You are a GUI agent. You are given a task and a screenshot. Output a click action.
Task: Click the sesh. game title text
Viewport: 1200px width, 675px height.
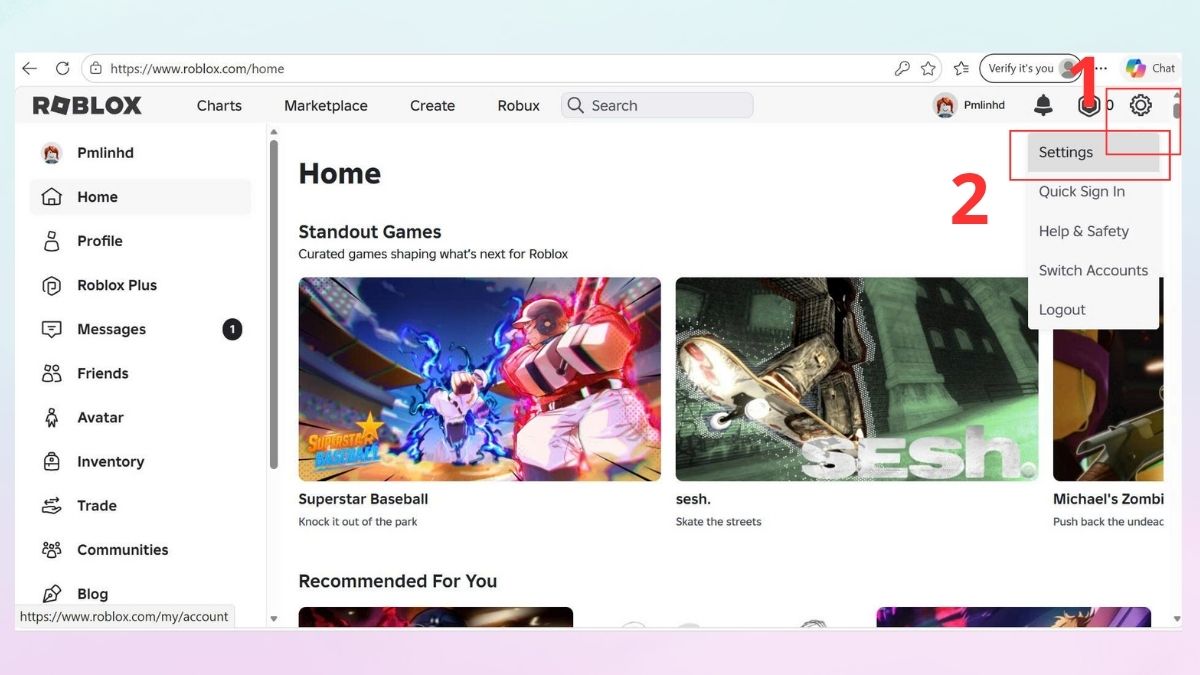click(693, 498)
